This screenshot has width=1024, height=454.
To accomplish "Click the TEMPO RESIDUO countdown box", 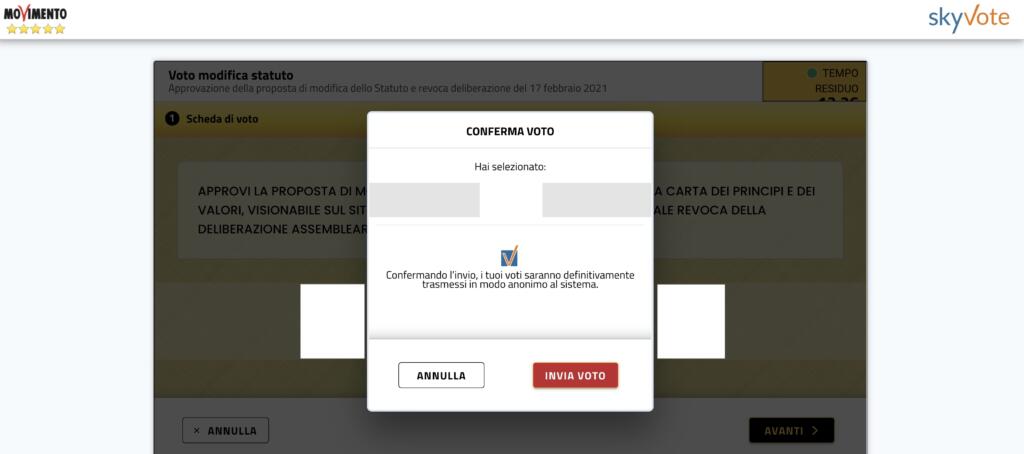I will (x=814, y=82).
